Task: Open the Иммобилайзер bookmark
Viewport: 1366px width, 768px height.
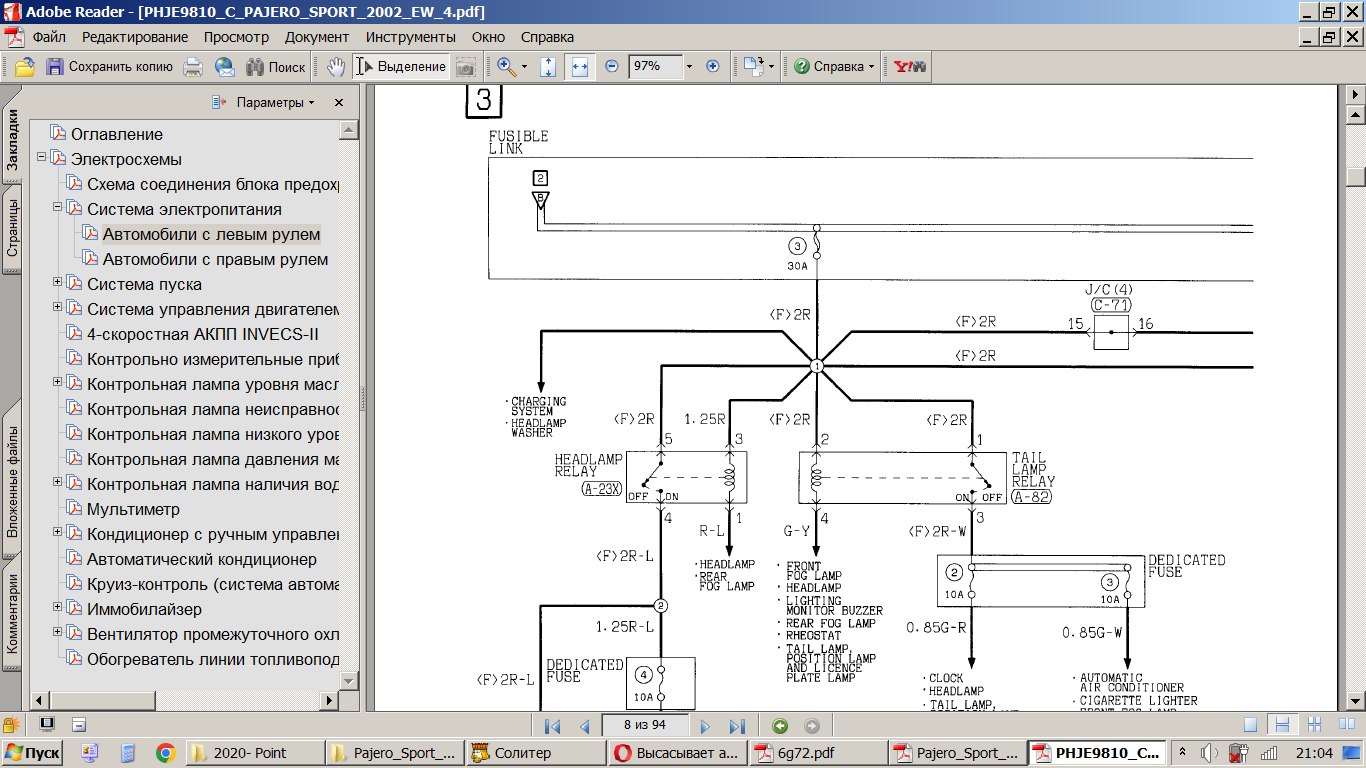Action: (x=144, y=609)
